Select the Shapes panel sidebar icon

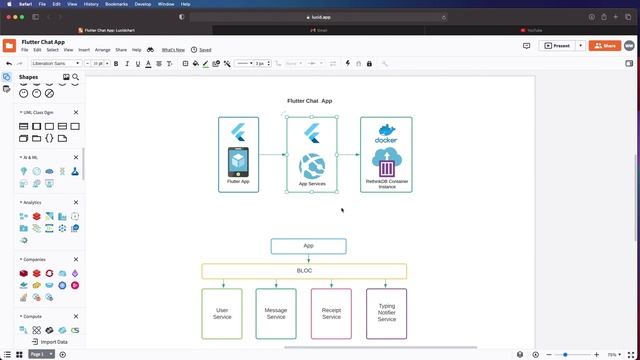click(x=7, y=77)
